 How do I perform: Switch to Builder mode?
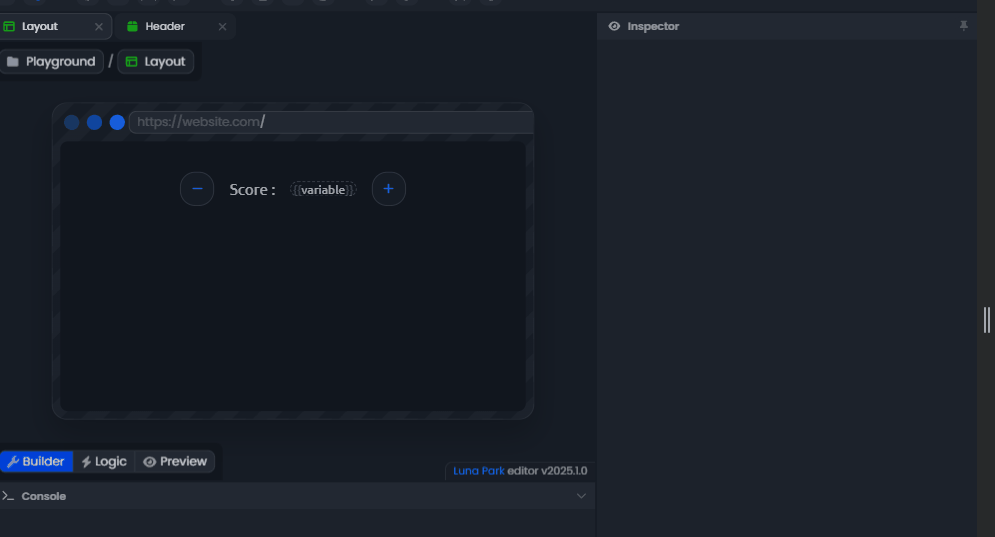tap(36, 461)
